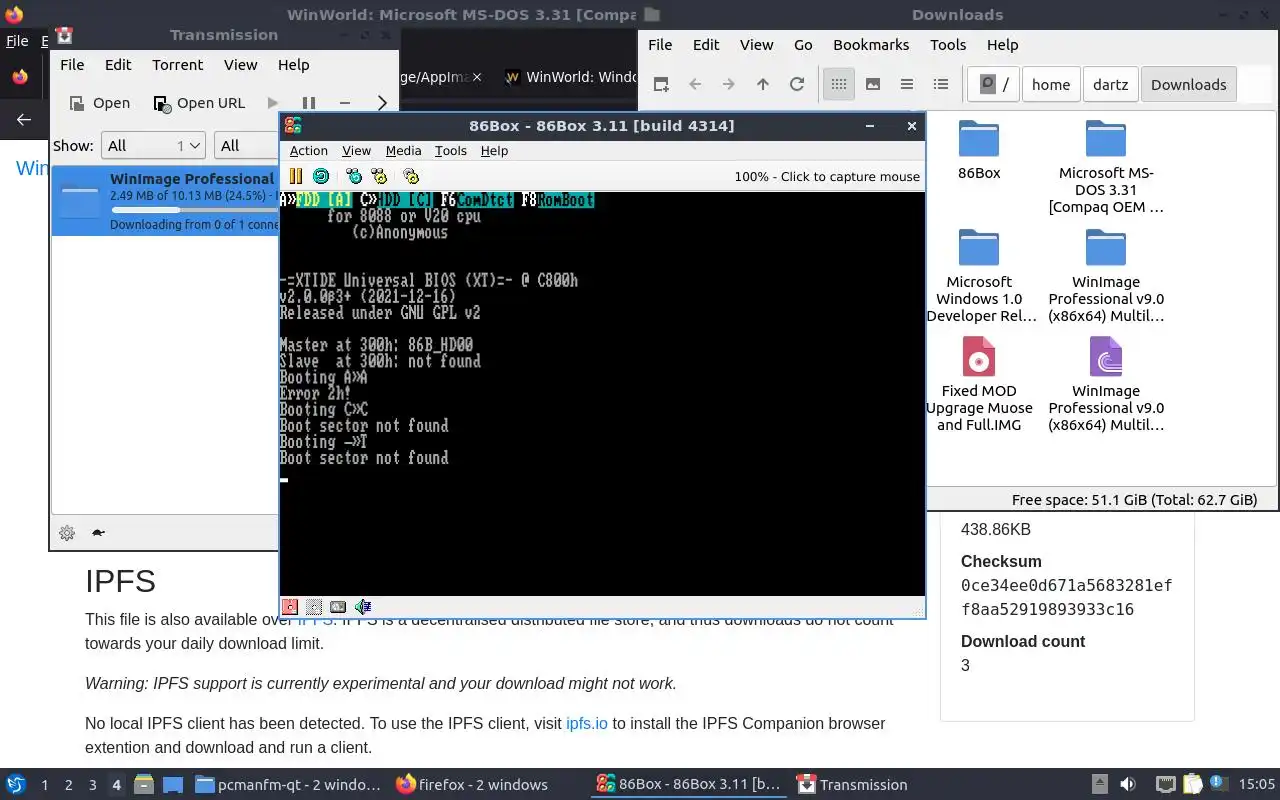Viewport: 1280px width, 800px height.
Task: Click inside the emulated DOS screen to capture mouse
Action: click(x=602, y=394)
